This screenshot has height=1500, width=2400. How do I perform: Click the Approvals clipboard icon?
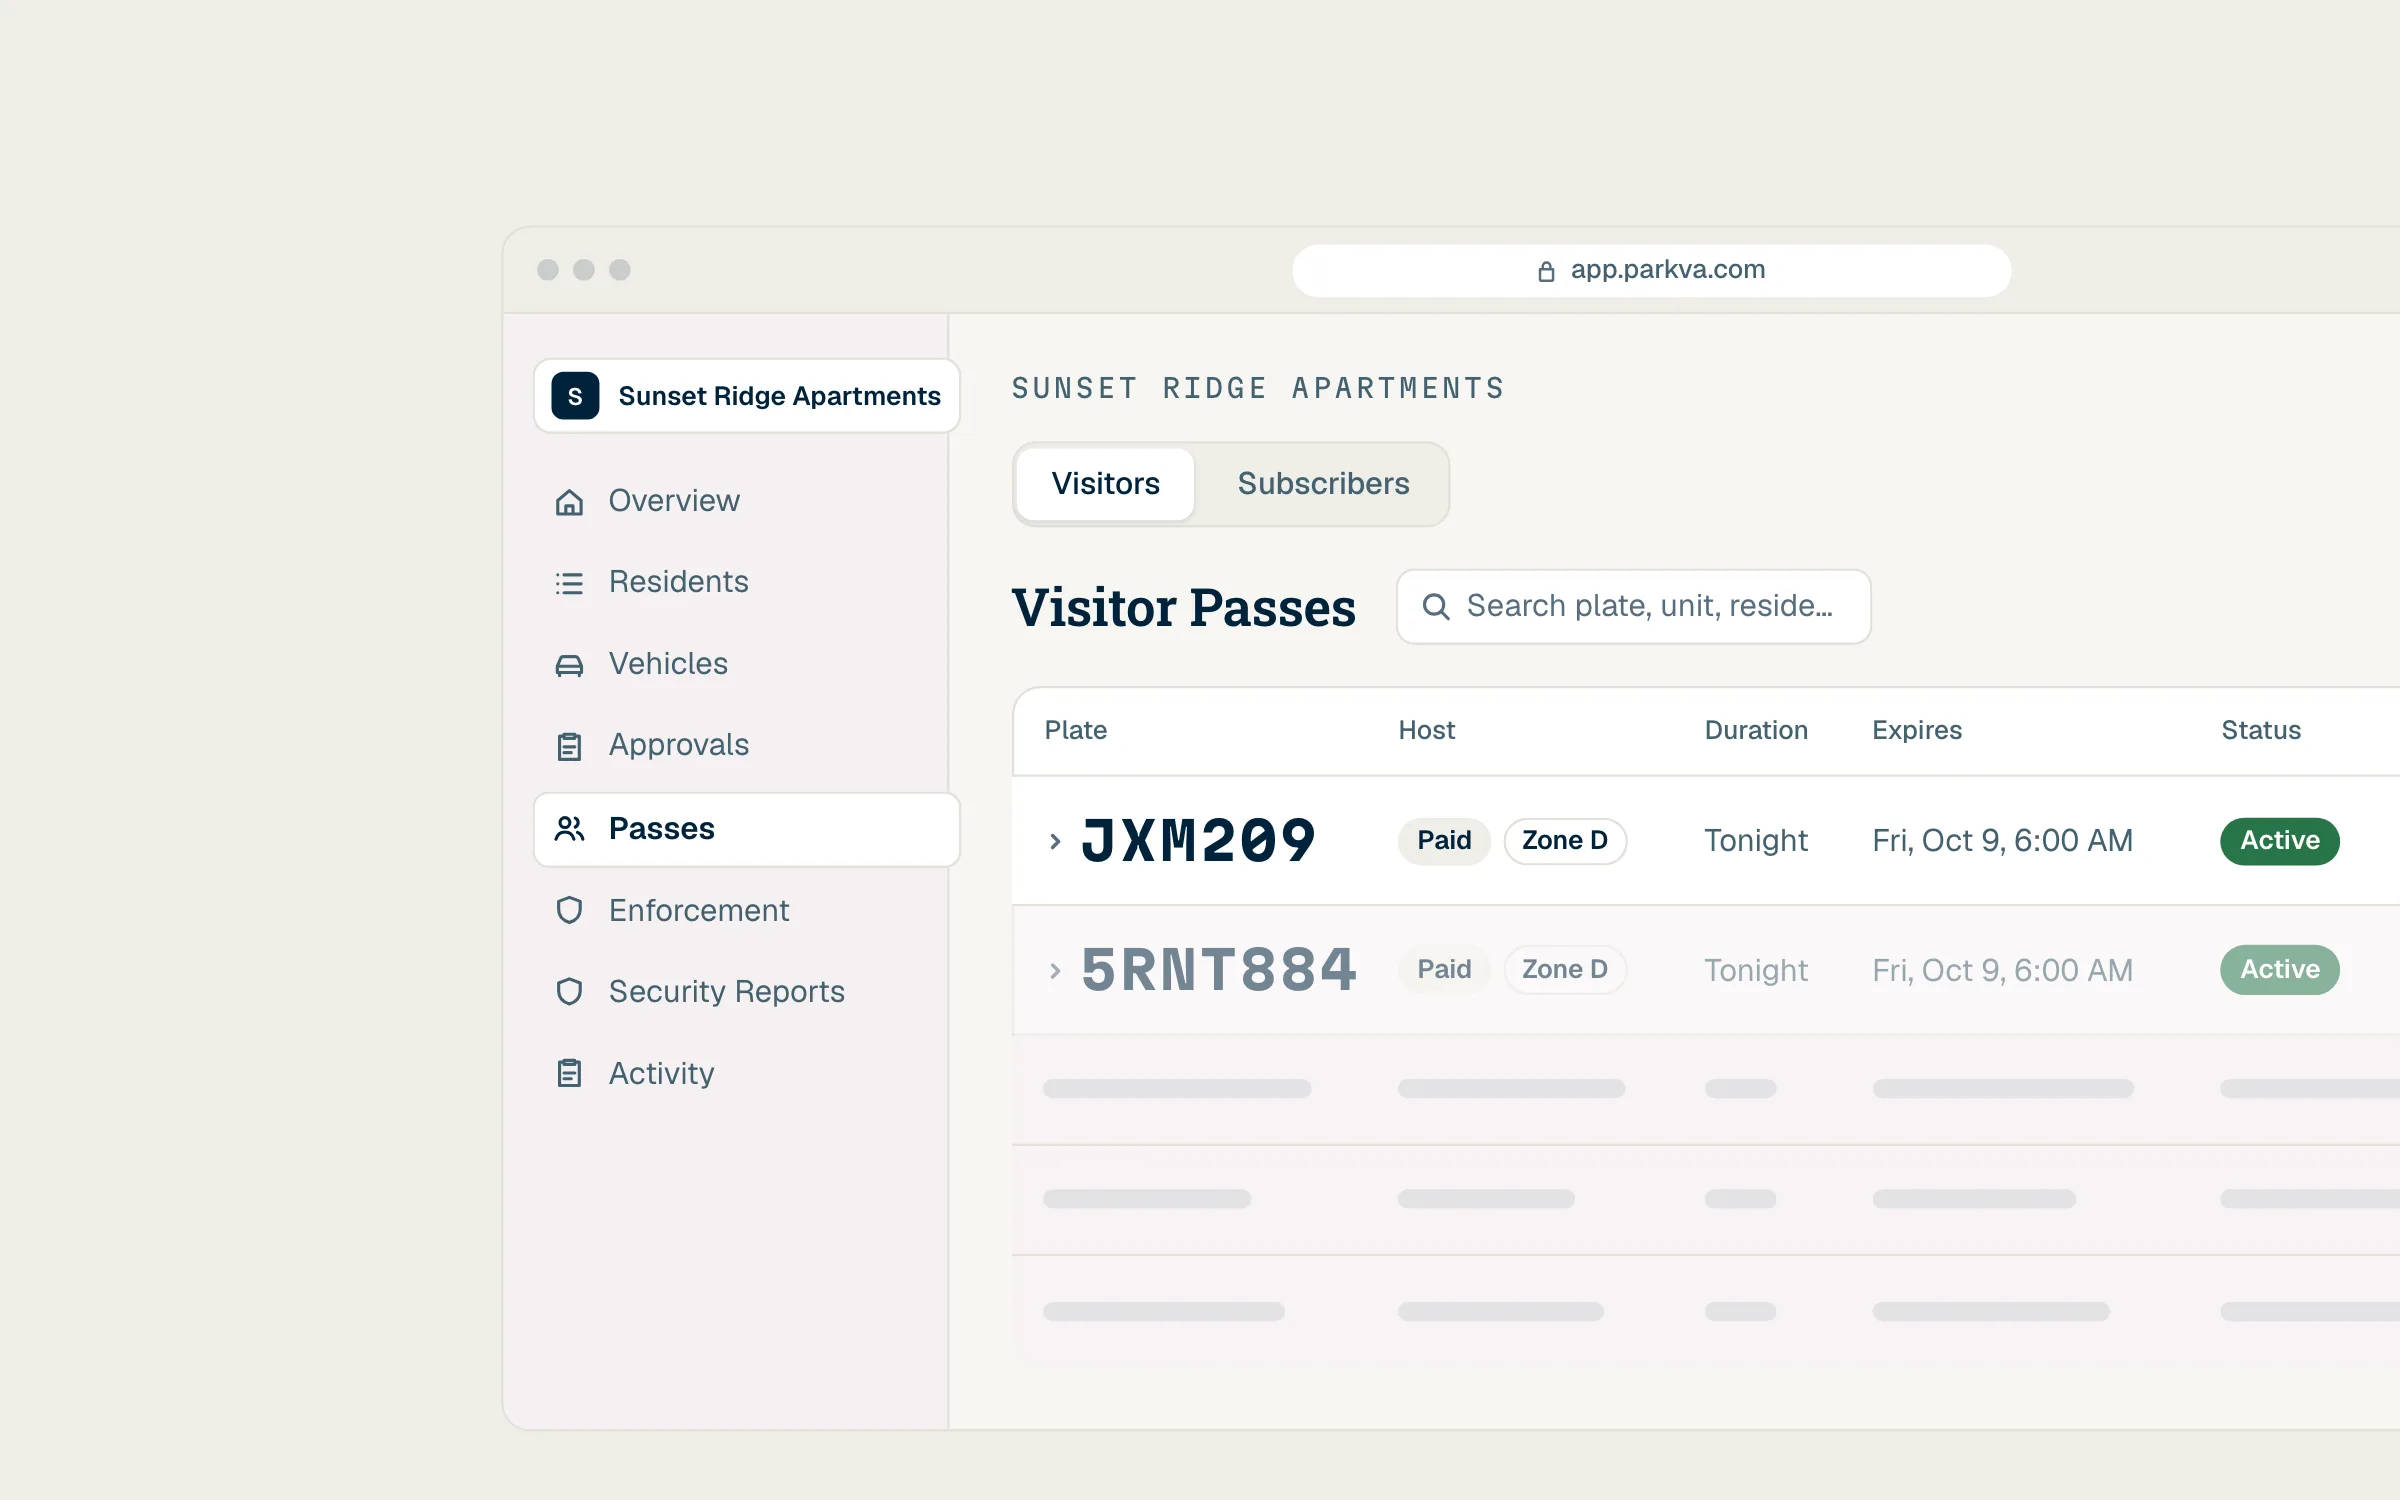click(x=569, y=746)
